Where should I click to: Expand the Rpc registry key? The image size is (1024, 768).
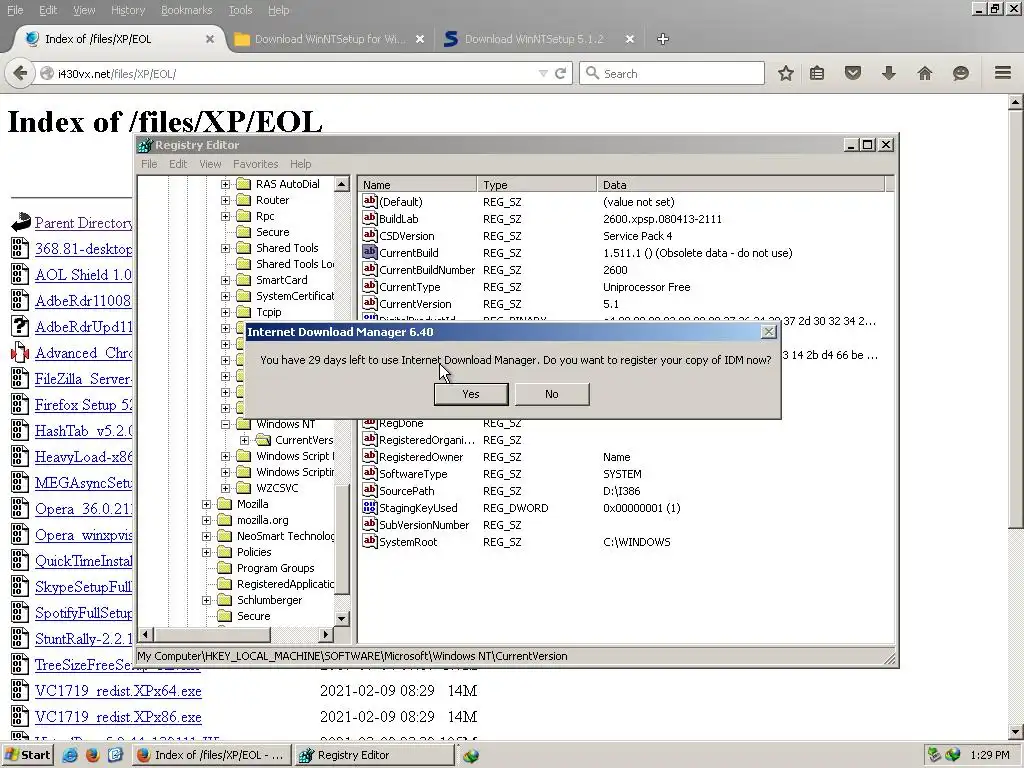225,216
